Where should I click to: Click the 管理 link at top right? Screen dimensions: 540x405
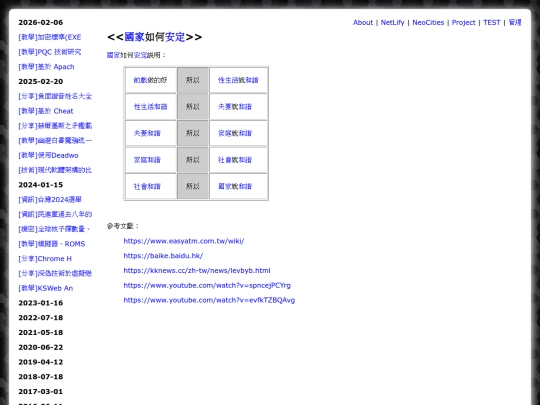(515, 22)
